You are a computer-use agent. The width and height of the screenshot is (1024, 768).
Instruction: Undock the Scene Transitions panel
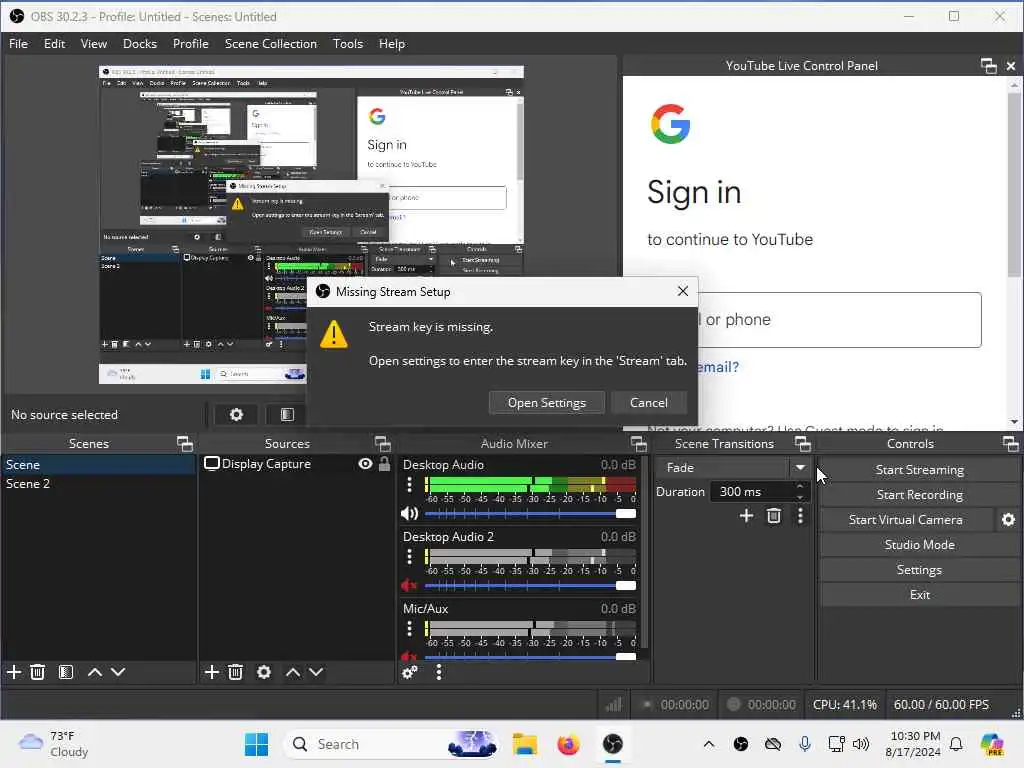(803, 444)
